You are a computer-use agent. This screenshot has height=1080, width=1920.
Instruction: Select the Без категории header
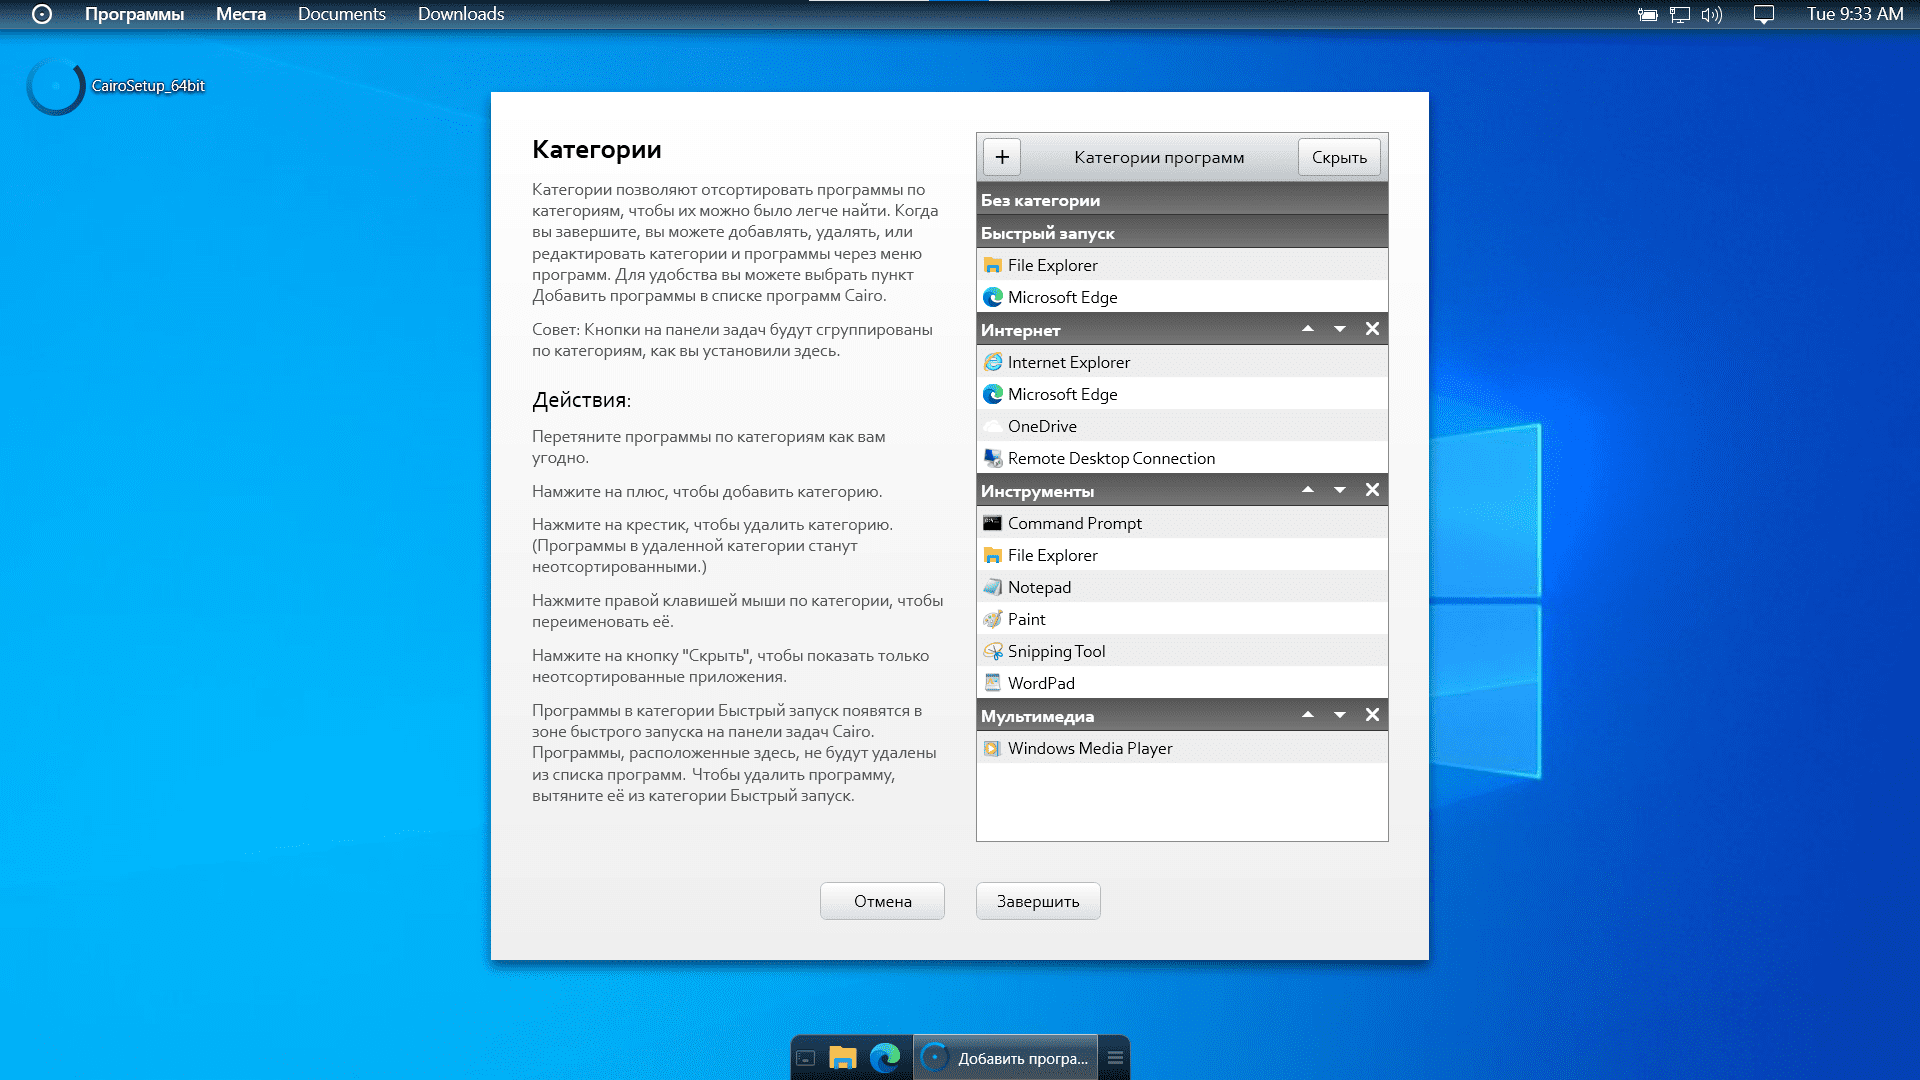pos(1040,200)
